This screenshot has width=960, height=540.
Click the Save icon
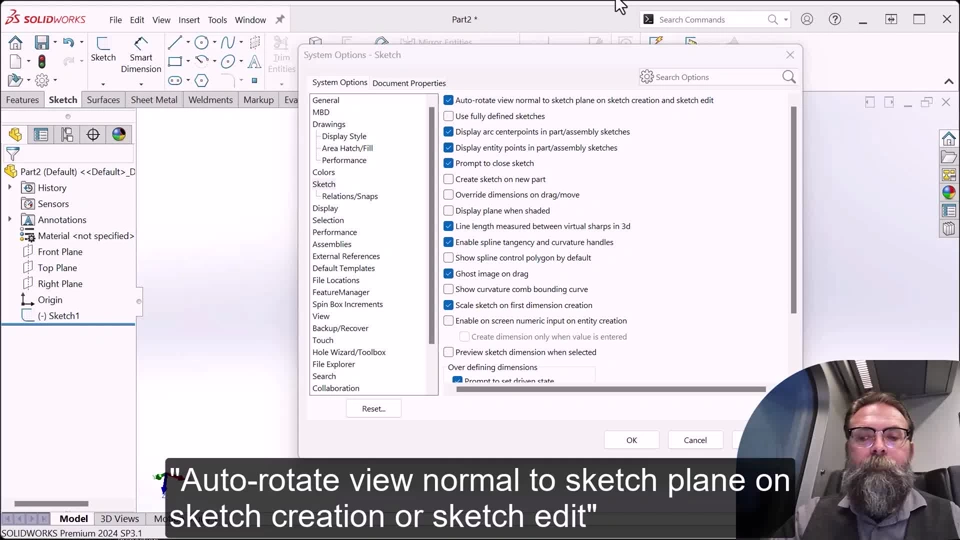click(x=42, y=42)
